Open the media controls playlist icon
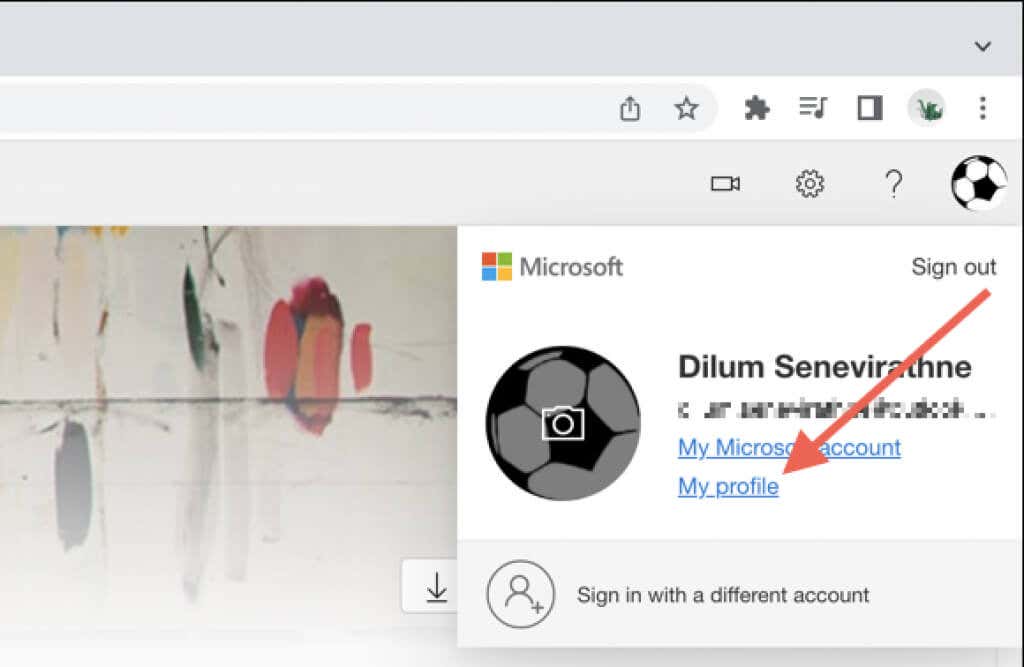 tap(813, 108)
